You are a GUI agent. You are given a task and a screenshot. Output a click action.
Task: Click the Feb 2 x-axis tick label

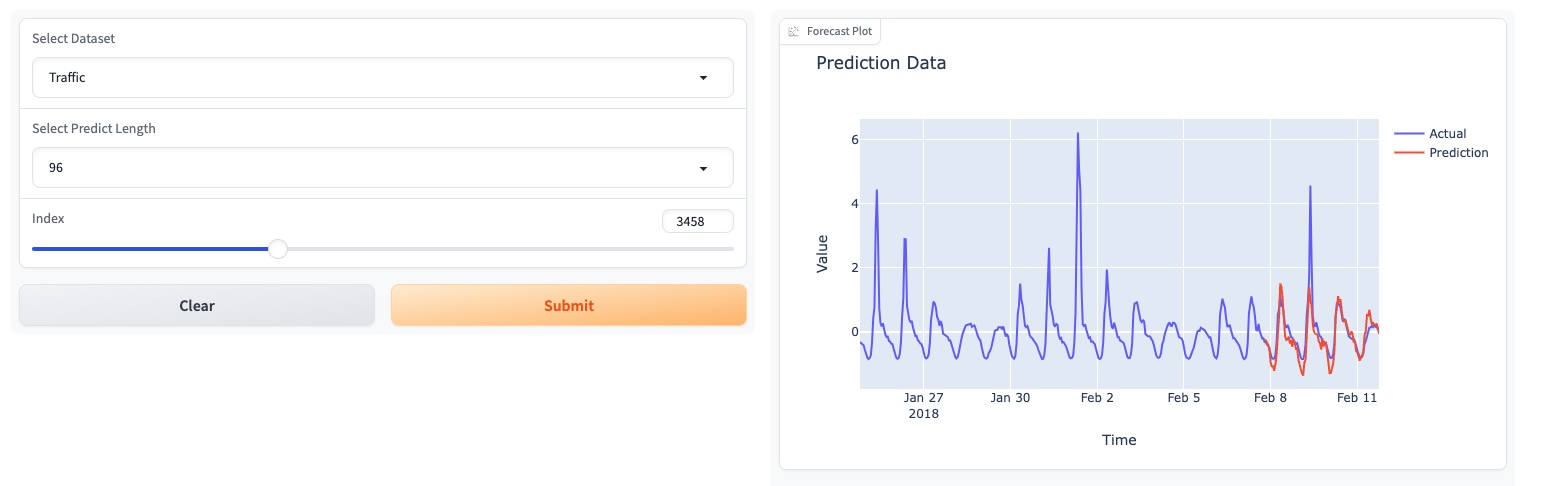click(1097, 398)
